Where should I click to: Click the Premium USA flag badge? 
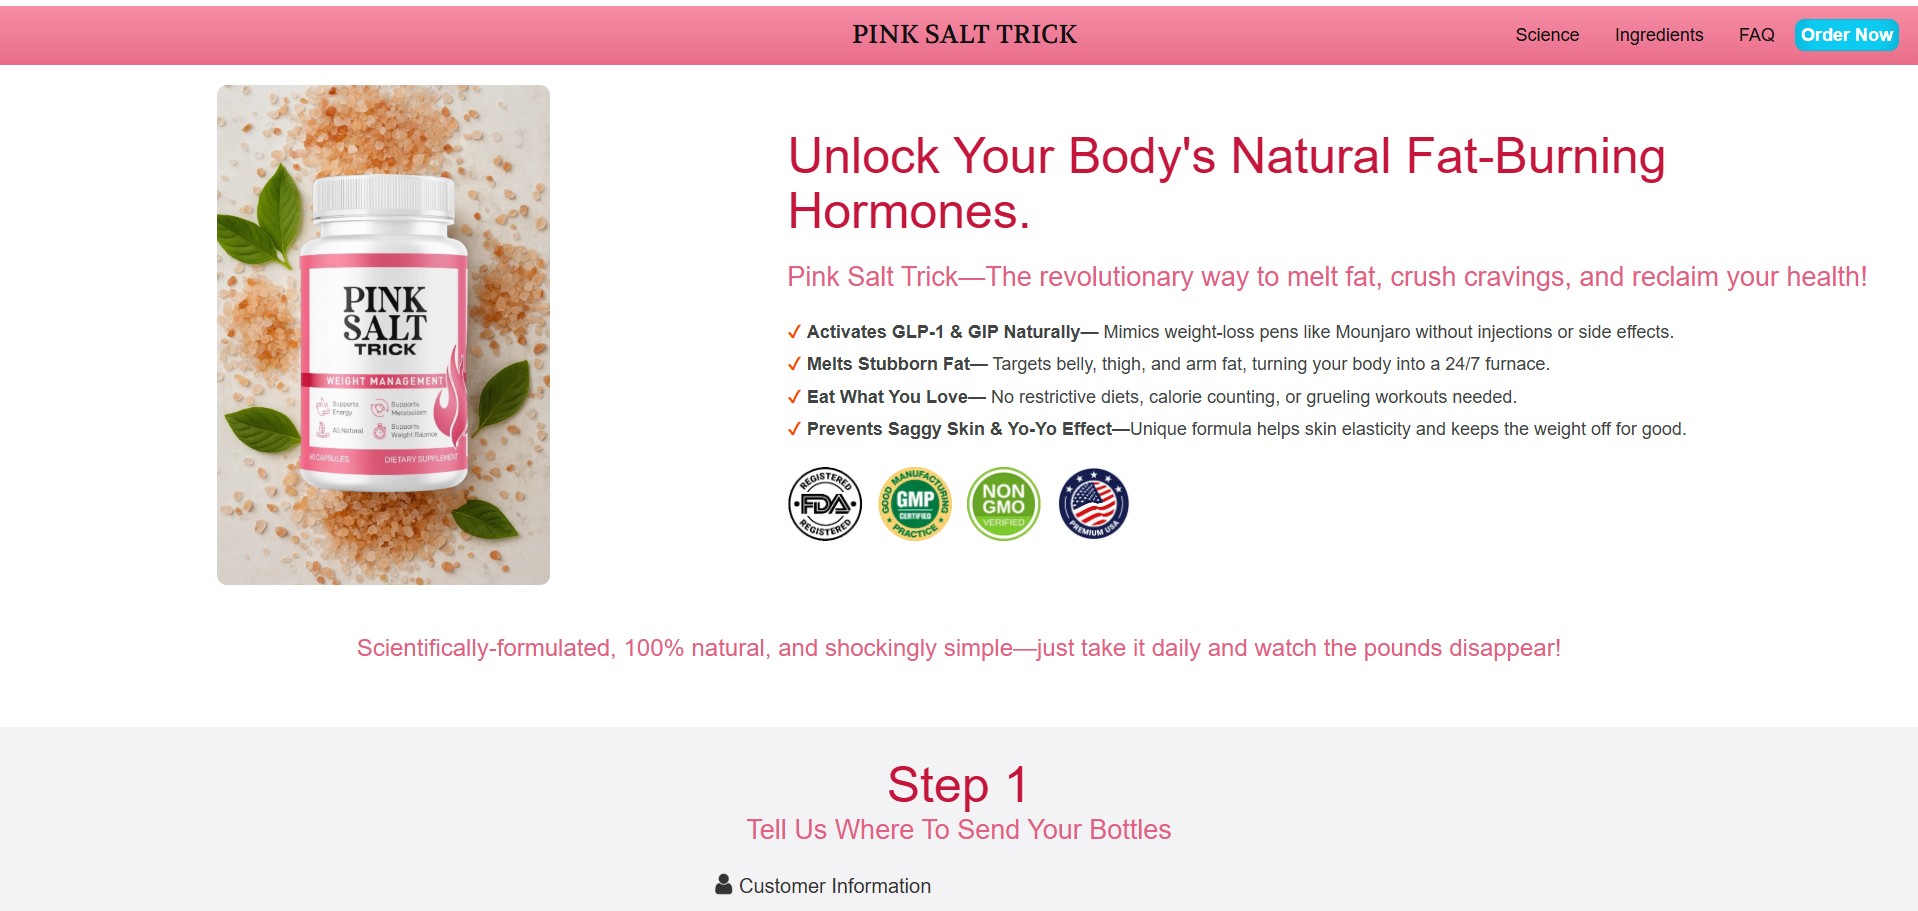[1093, 504]
